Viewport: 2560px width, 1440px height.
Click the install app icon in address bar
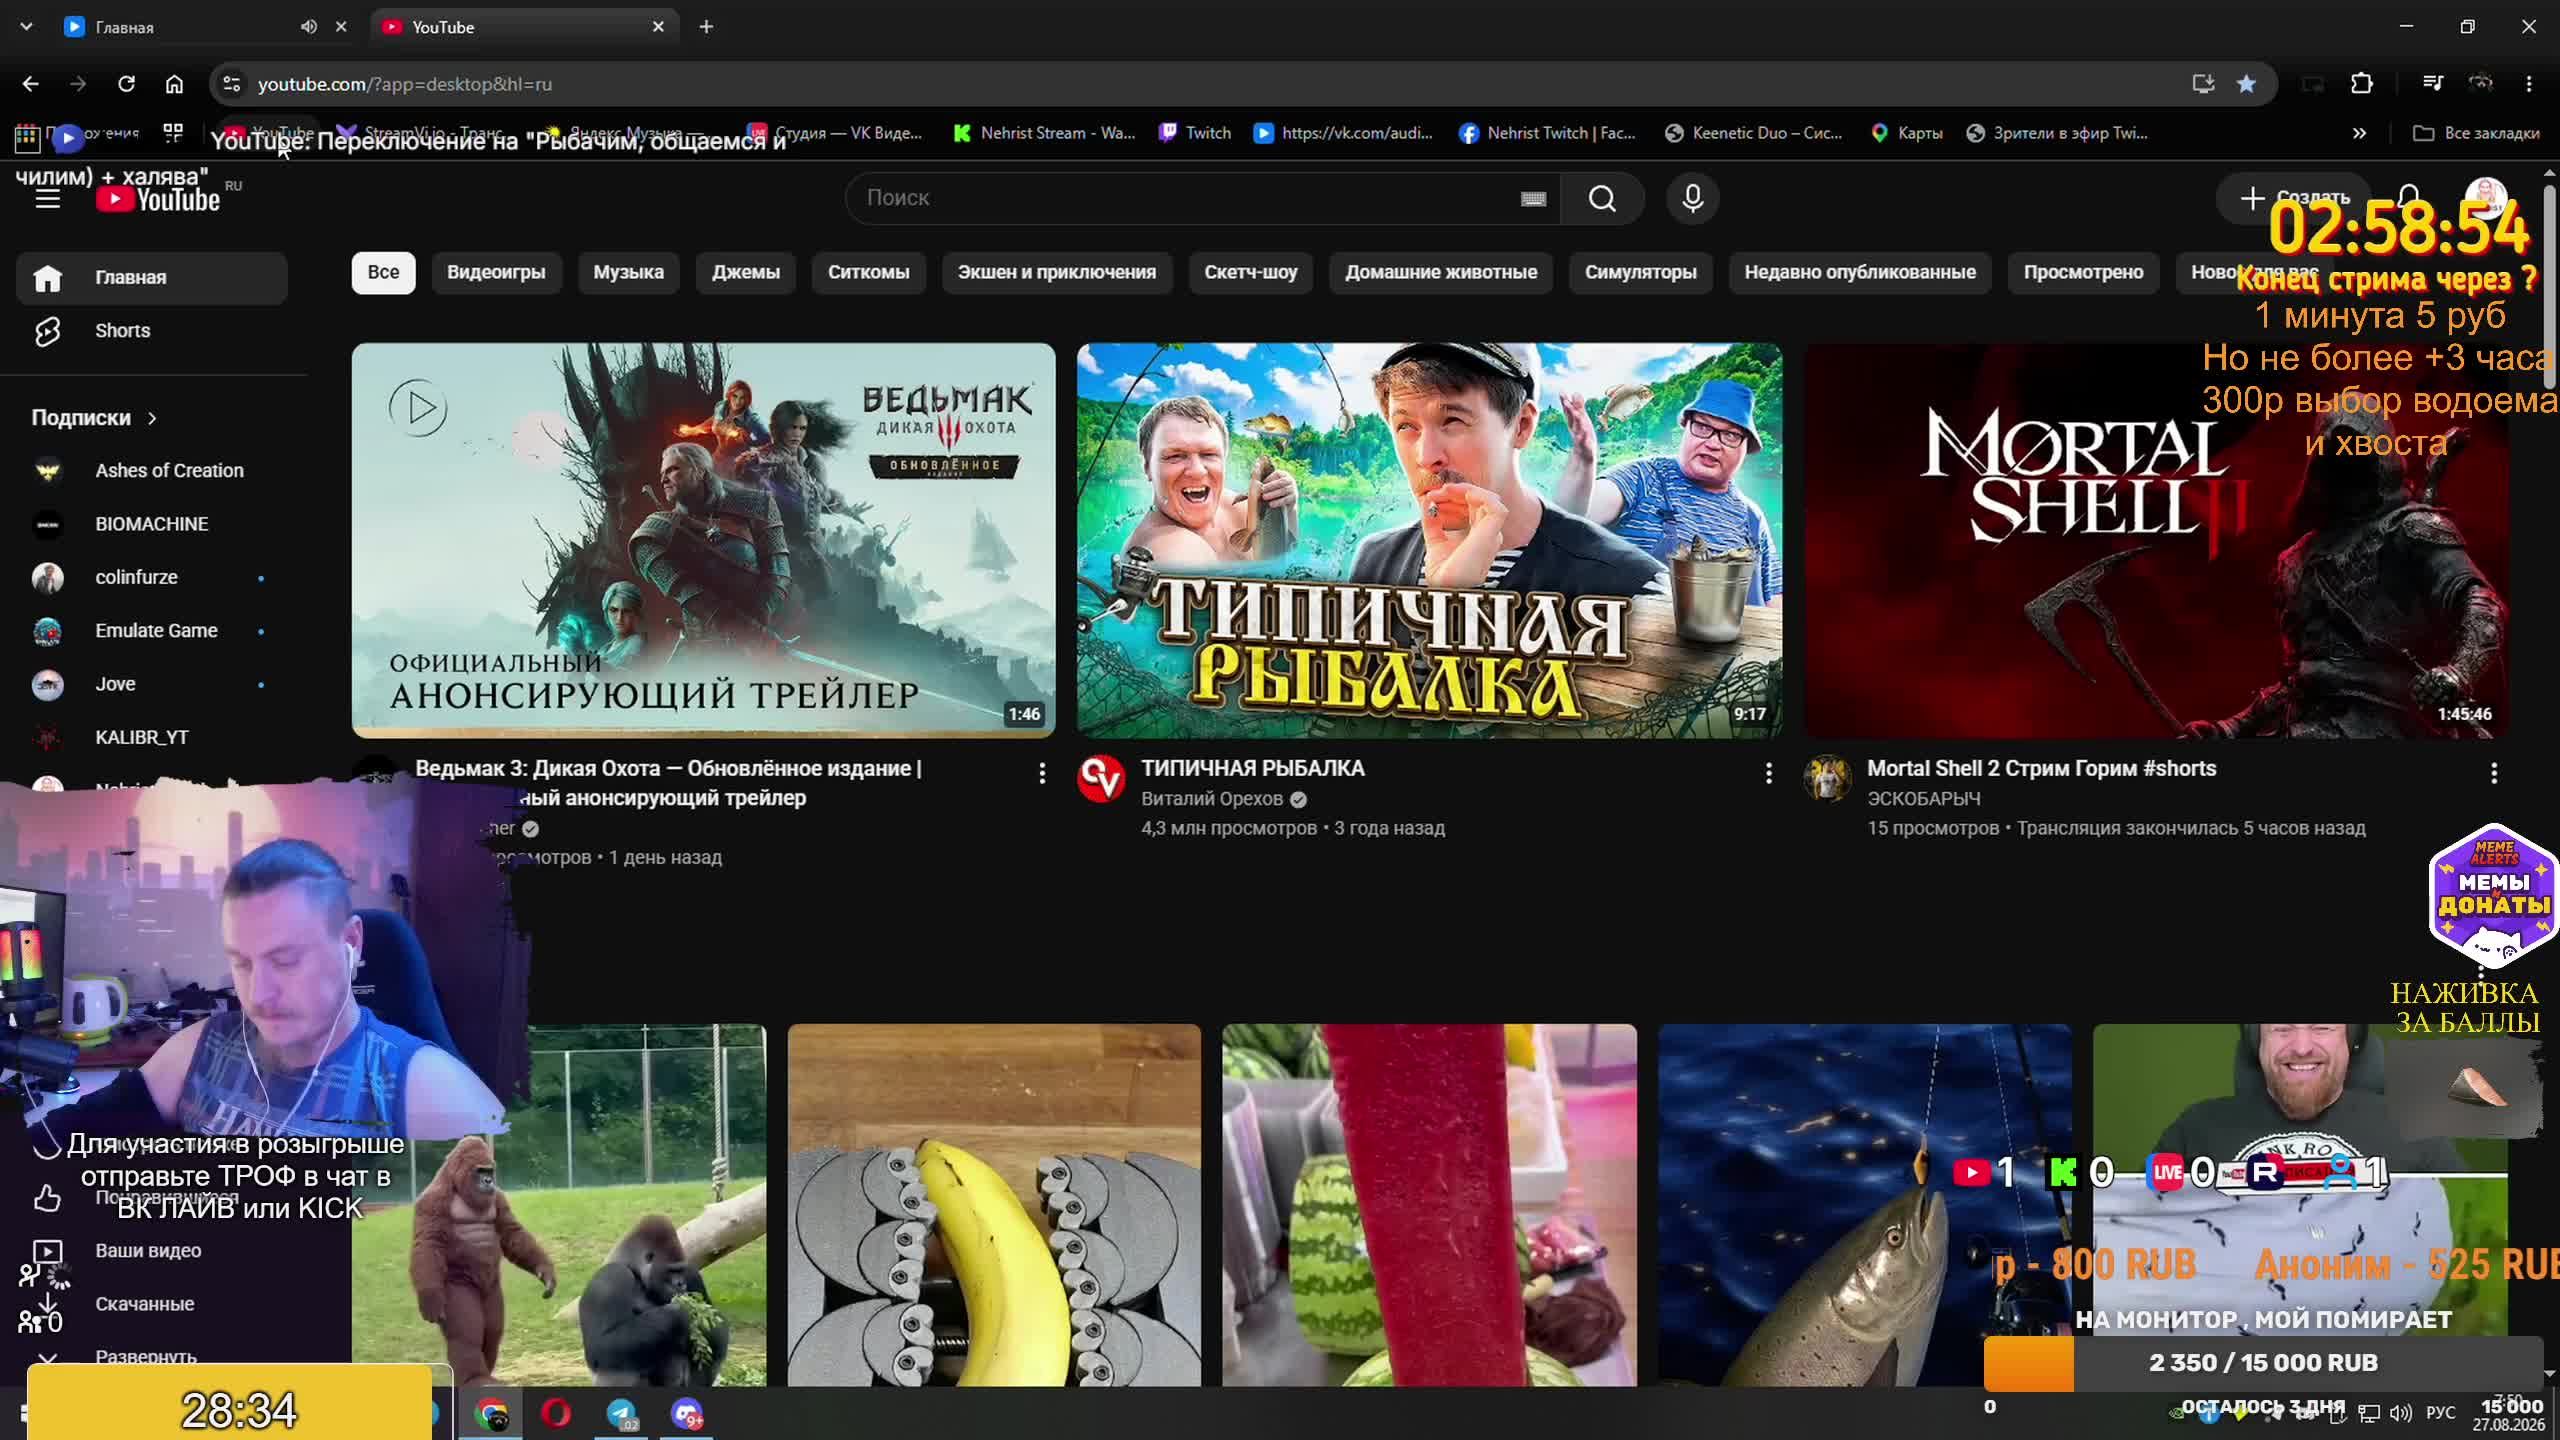(x=2203, y=84)
